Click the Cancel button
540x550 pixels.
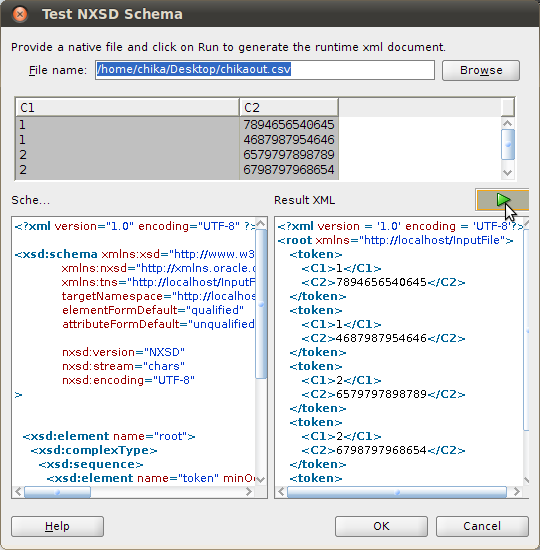[x=482, y=526]
